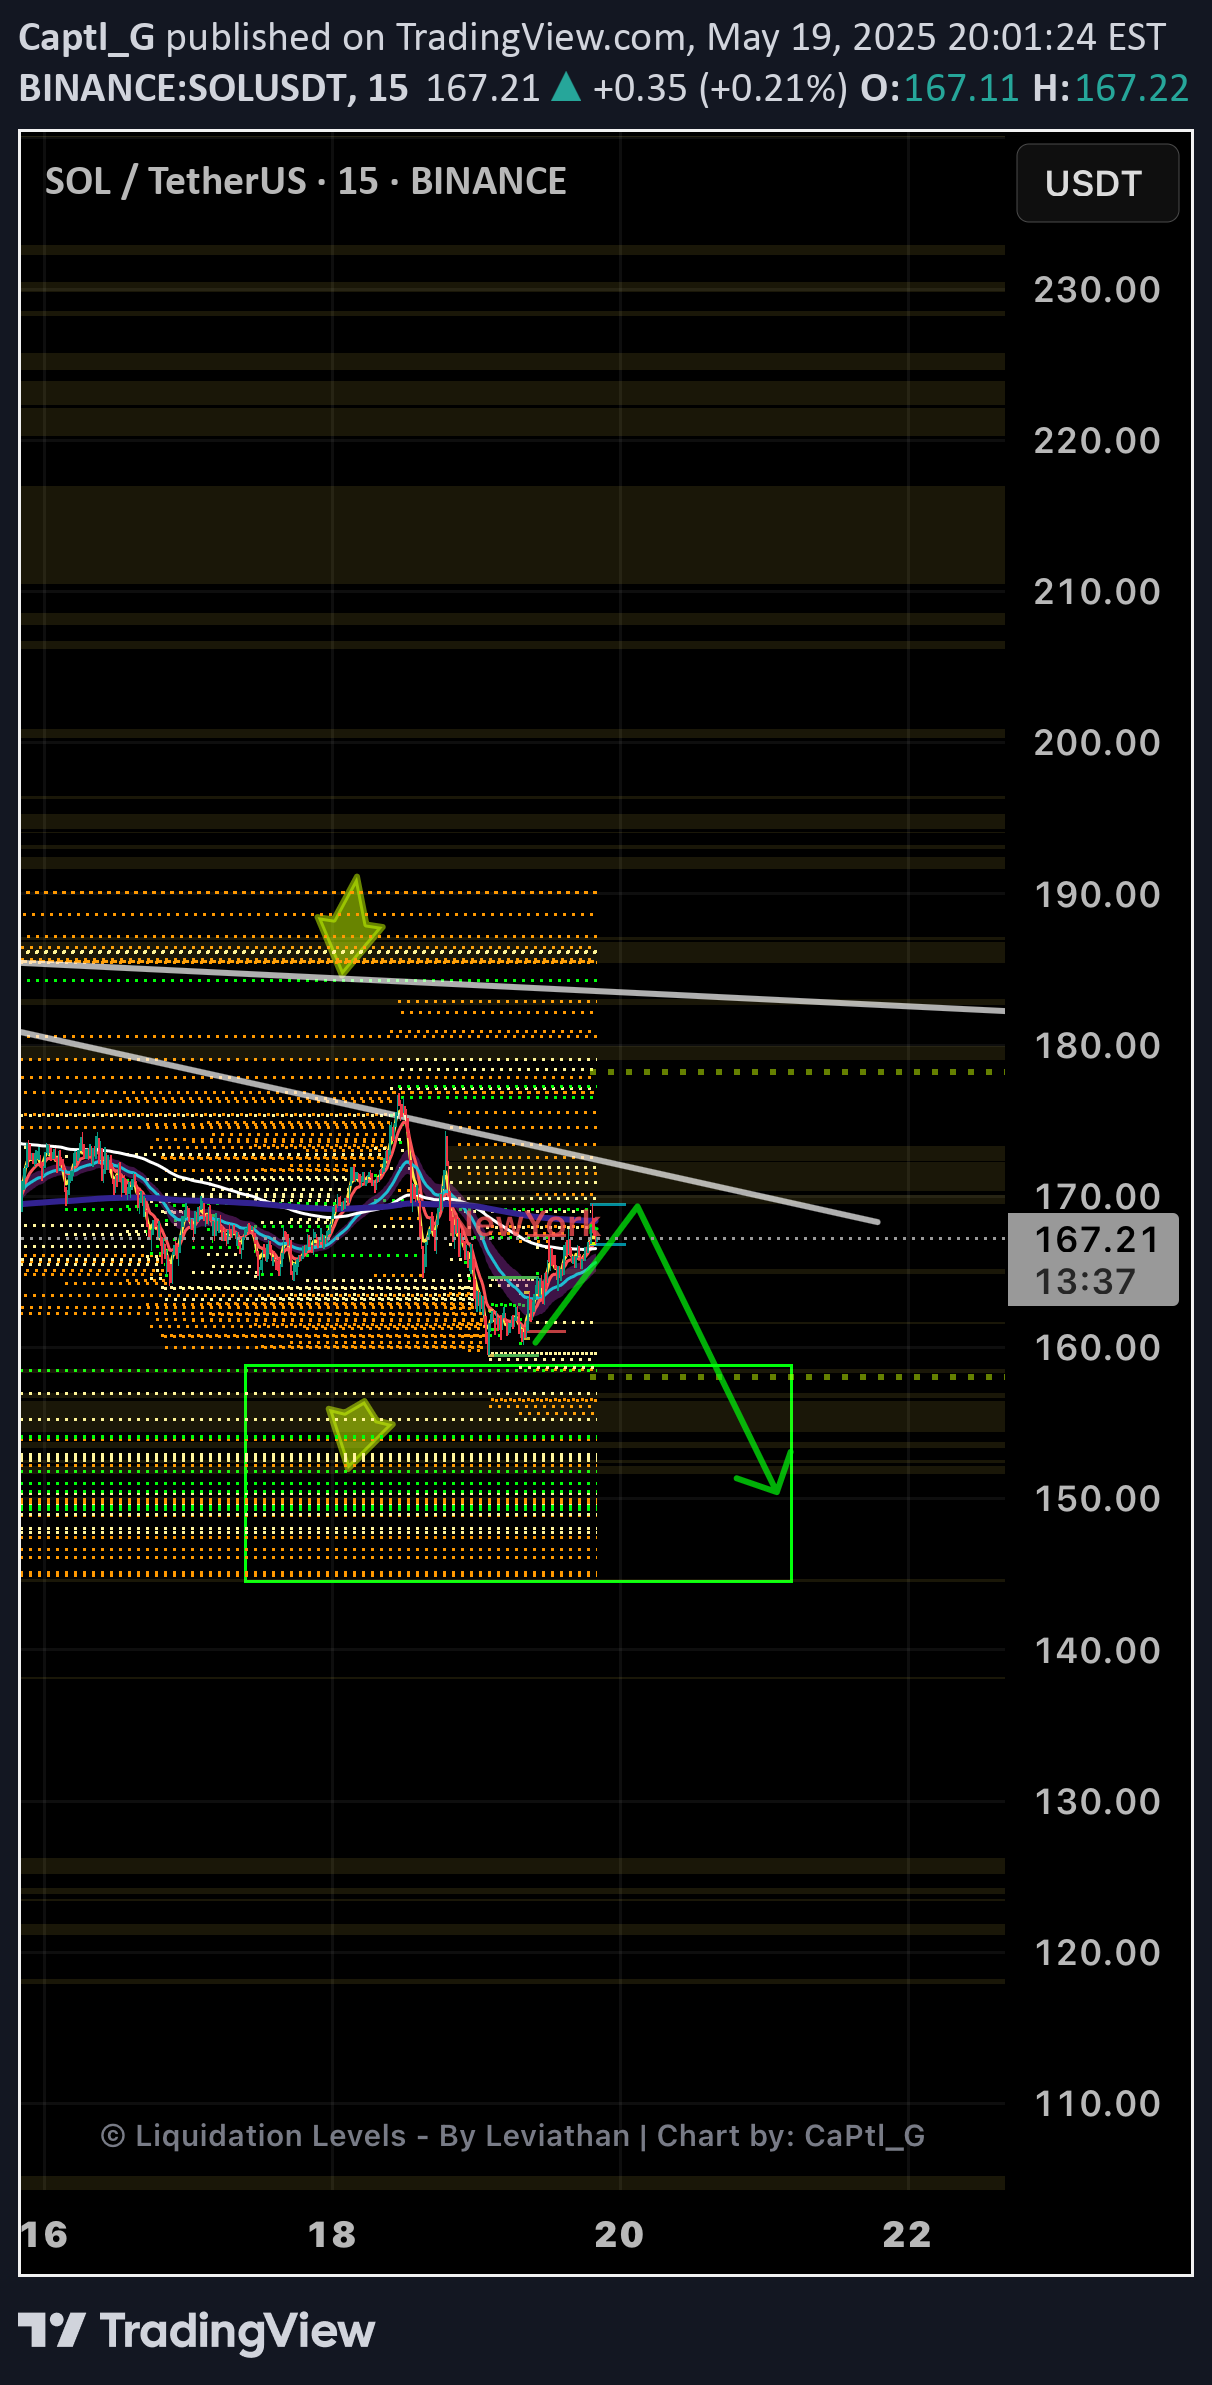This screenshot has width=1212, height=2385.
Task: Click the BINANCE:SOLUSDT symbol in header
Action: pyautogui.click(x=183, y=88)
